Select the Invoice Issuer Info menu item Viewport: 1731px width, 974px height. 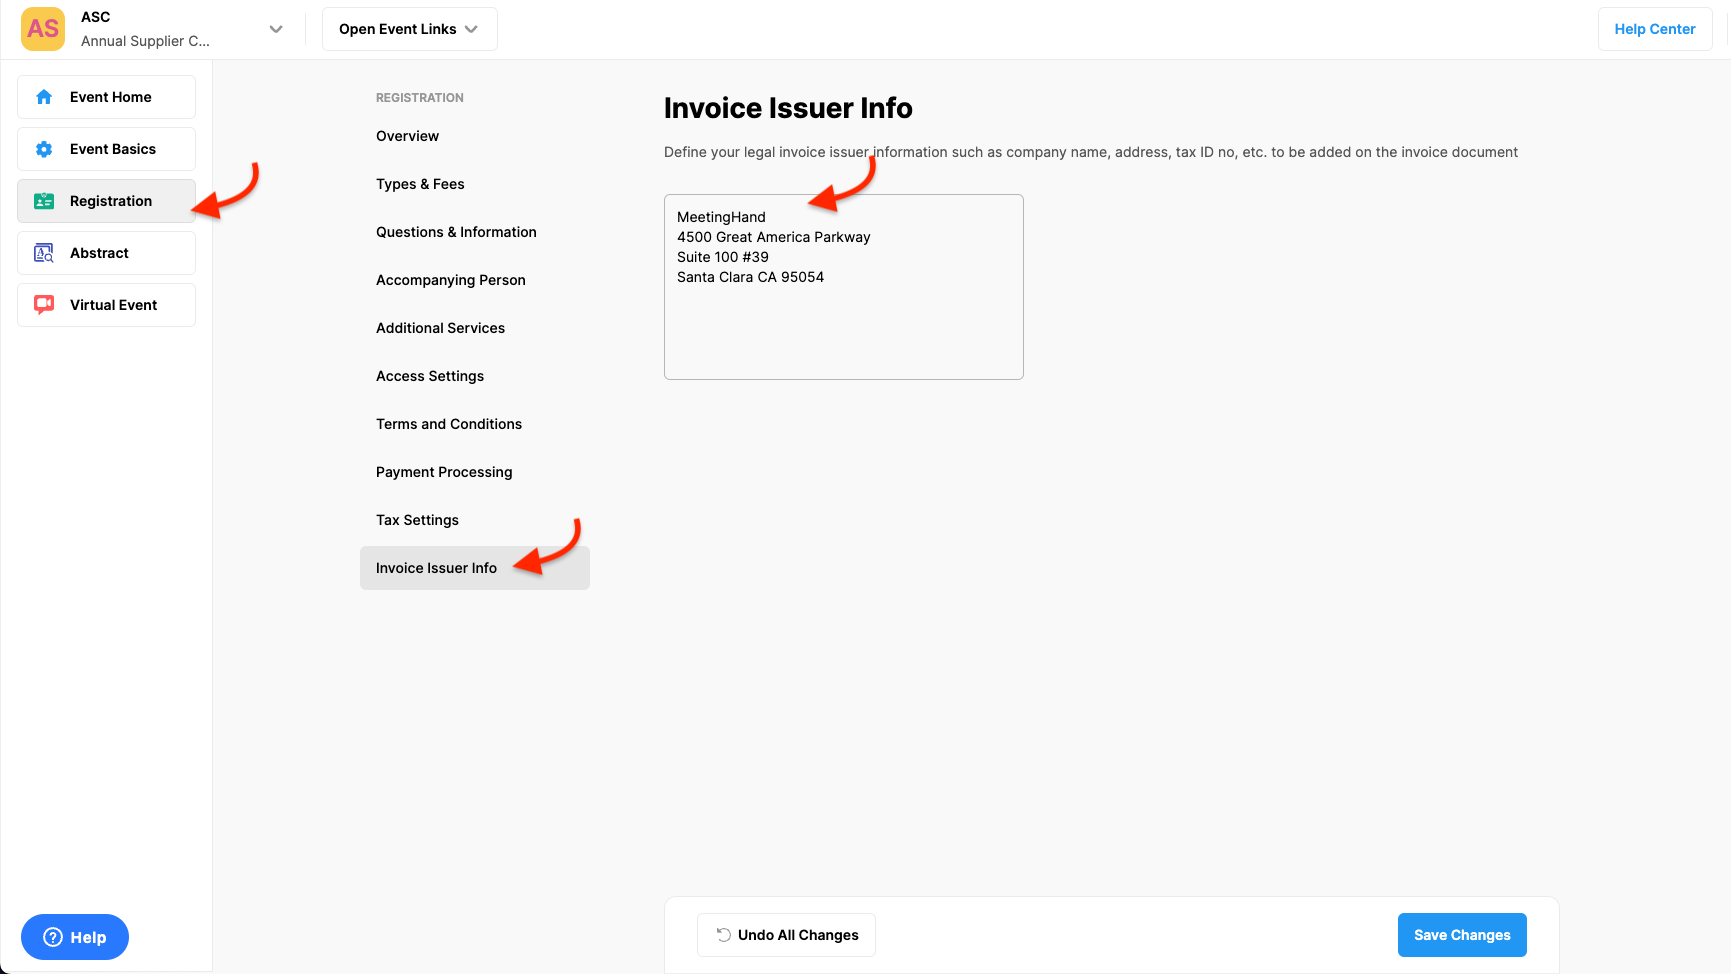[x=436, y=568]
